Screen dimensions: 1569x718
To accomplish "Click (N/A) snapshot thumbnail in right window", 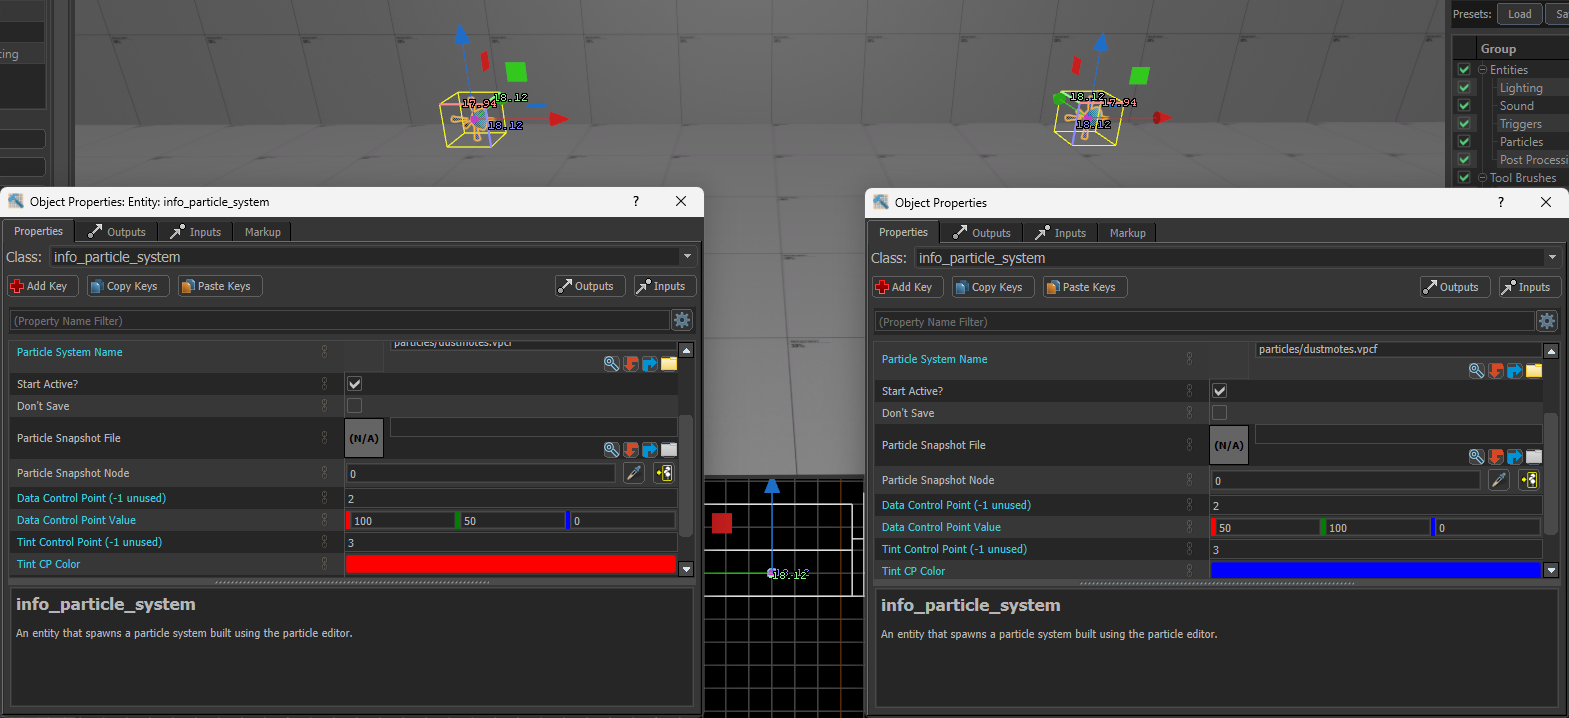I will pos(1229,445).
